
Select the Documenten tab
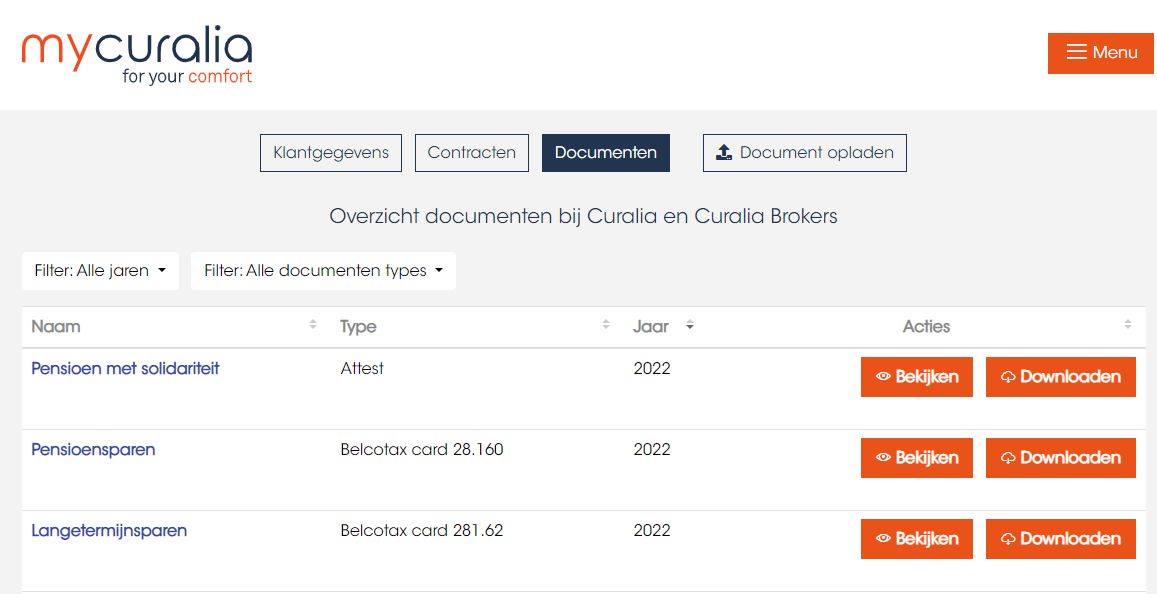click(606, 153)
